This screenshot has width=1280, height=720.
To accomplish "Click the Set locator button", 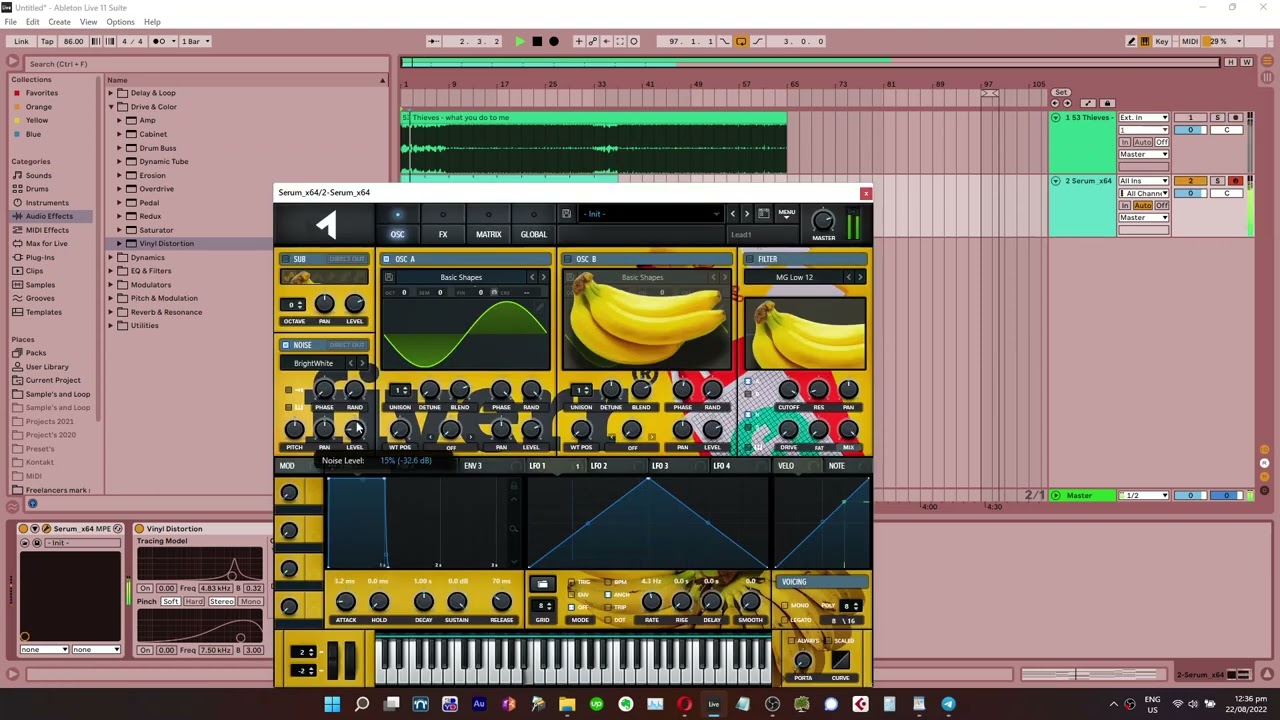I will (1061, 93).
